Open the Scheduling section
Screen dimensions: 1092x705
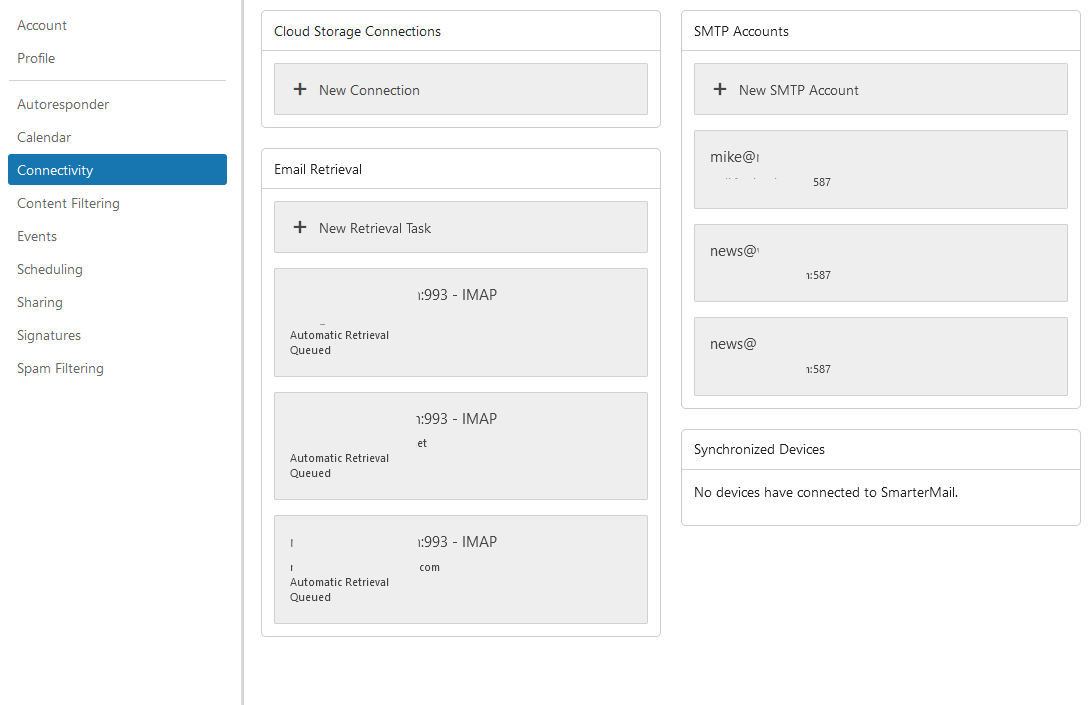[x=50, y=269]
